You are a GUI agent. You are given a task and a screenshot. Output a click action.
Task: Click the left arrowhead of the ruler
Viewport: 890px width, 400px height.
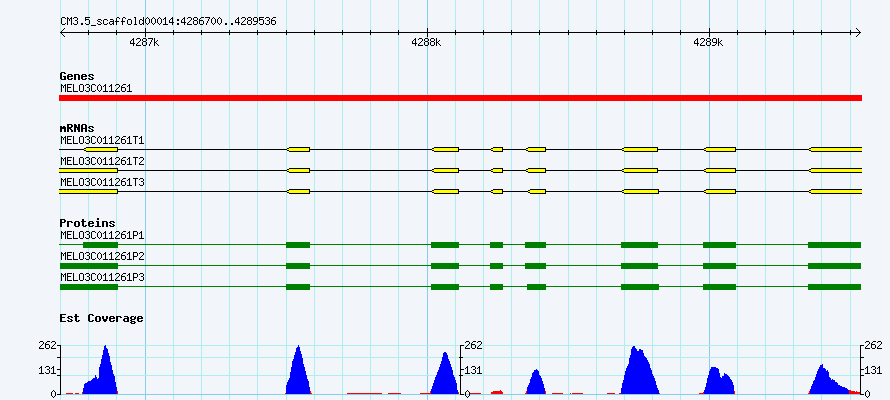(x=64, y=33)
